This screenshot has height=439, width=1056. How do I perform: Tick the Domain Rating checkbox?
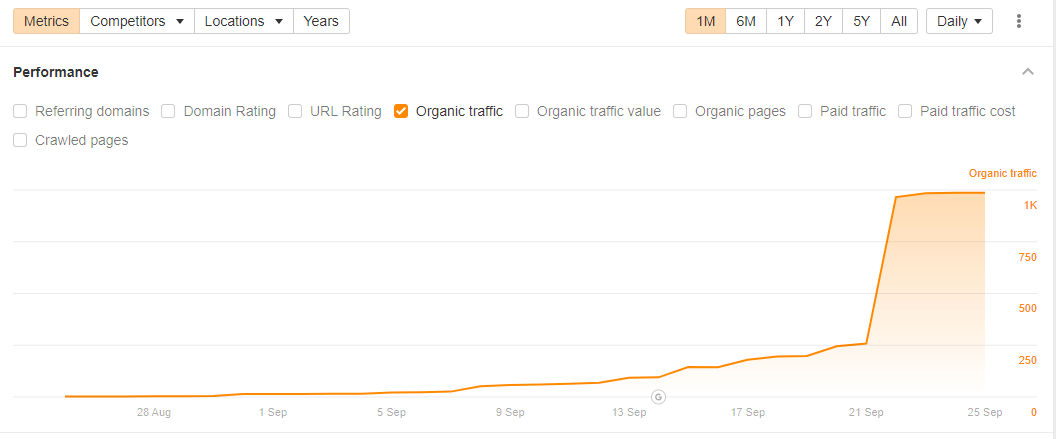169,111
